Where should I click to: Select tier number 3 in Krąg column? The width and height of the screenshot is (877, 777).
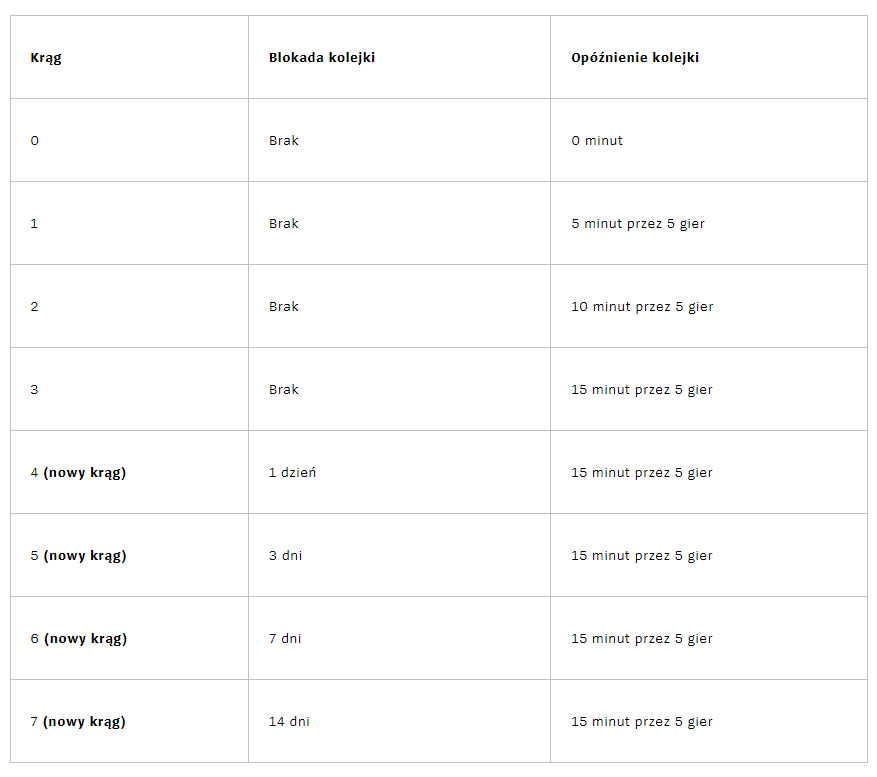pyautogui.click(x=35, y=390)
